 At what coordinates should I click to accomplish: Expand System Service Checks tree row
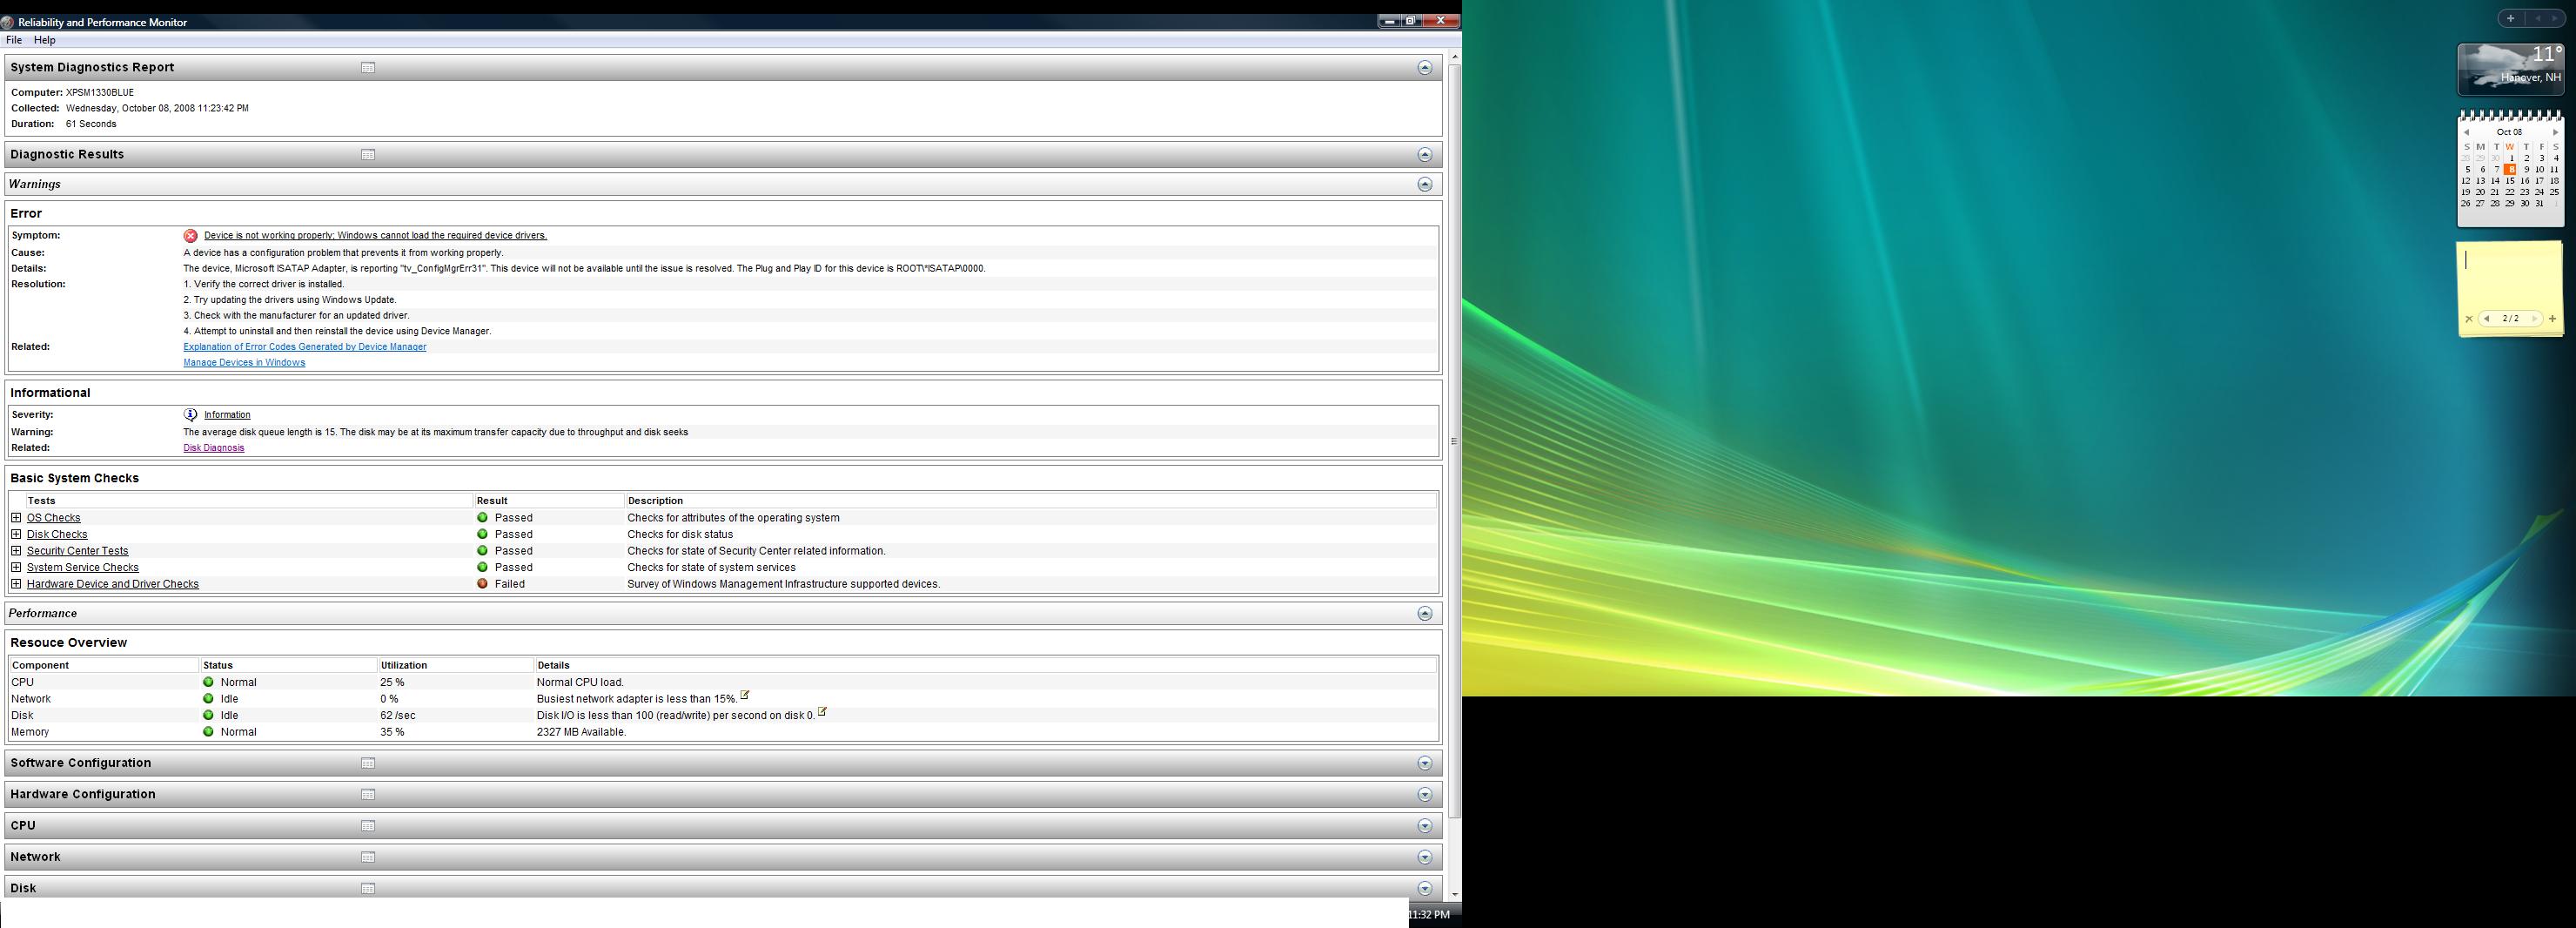pos(16,567)
